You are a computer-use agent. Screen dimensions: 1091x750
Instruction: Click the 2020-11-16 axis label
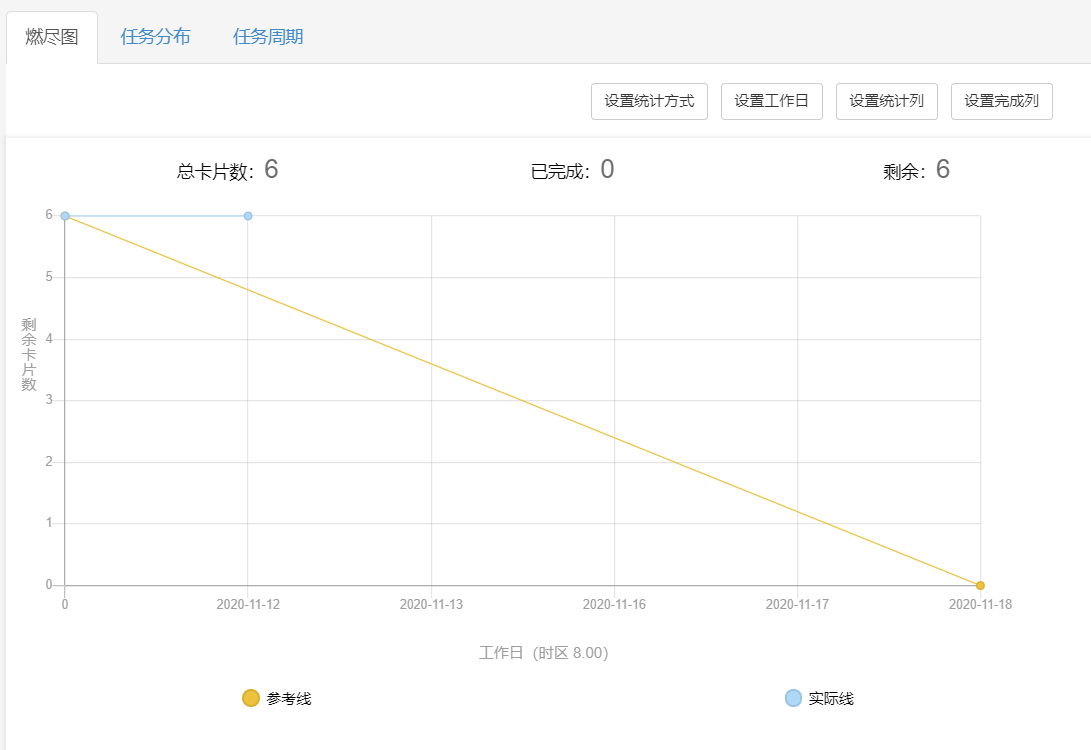(614, 605)
